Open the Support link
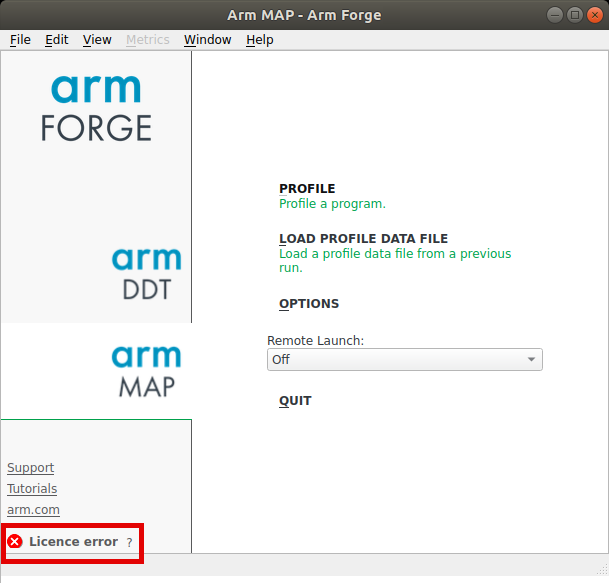 point(31,468)
